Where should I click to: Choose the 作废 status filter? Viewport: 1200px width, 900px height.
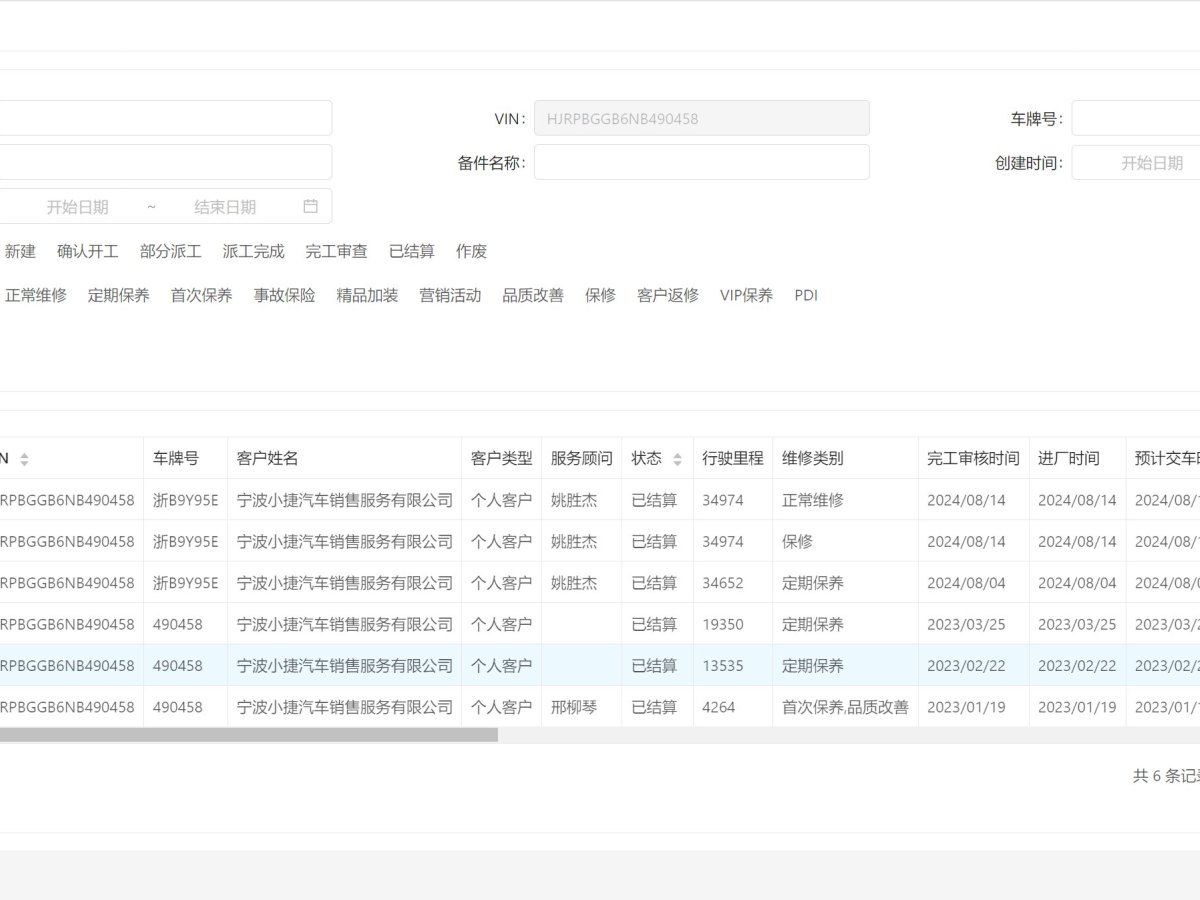click(x=471, y=251)
